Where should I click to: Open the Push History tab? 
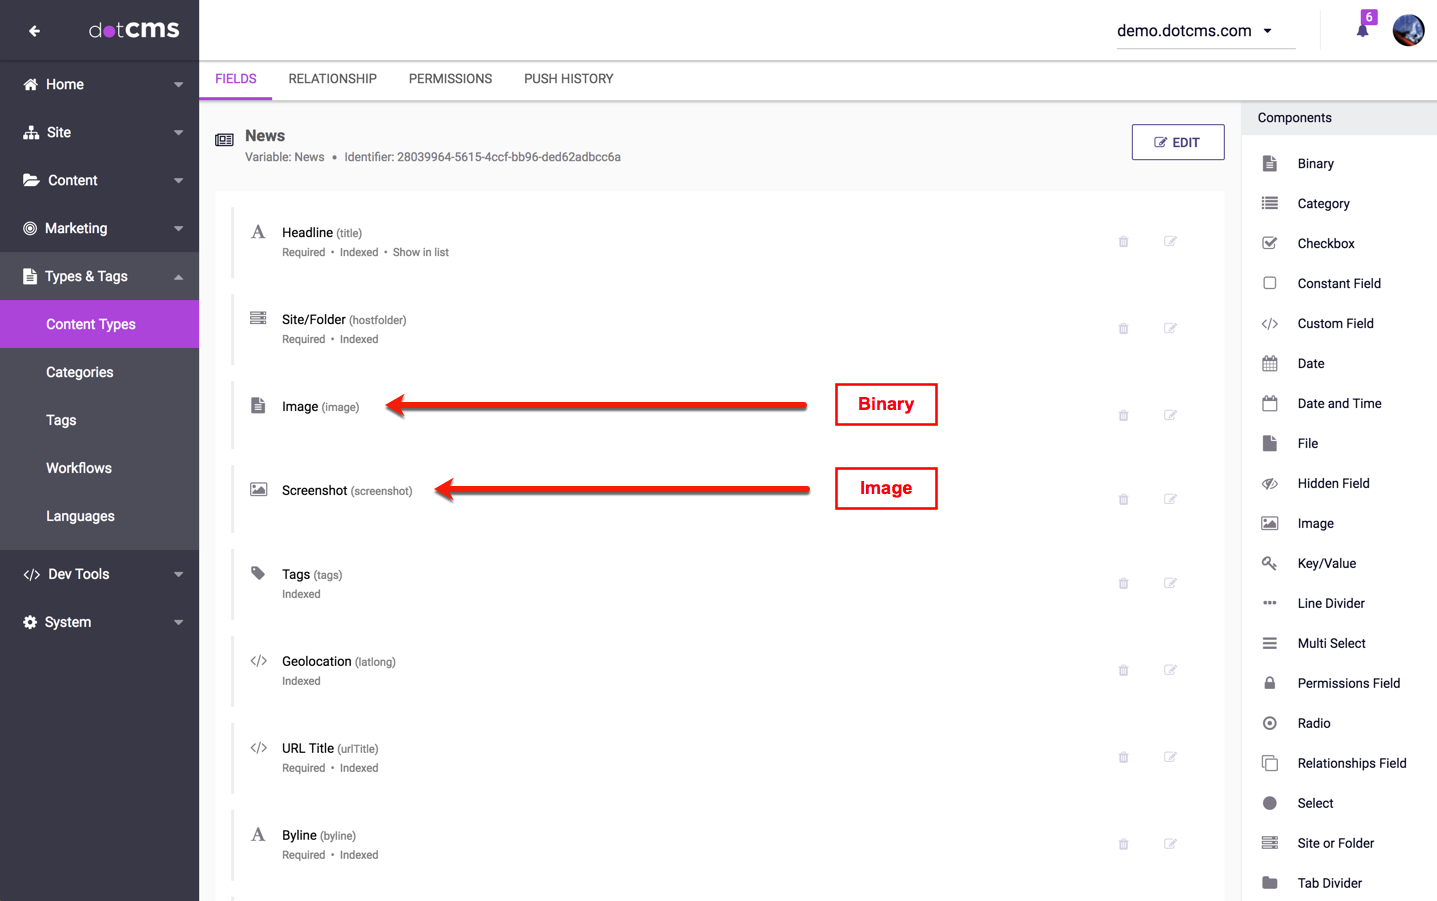(568, 79)
